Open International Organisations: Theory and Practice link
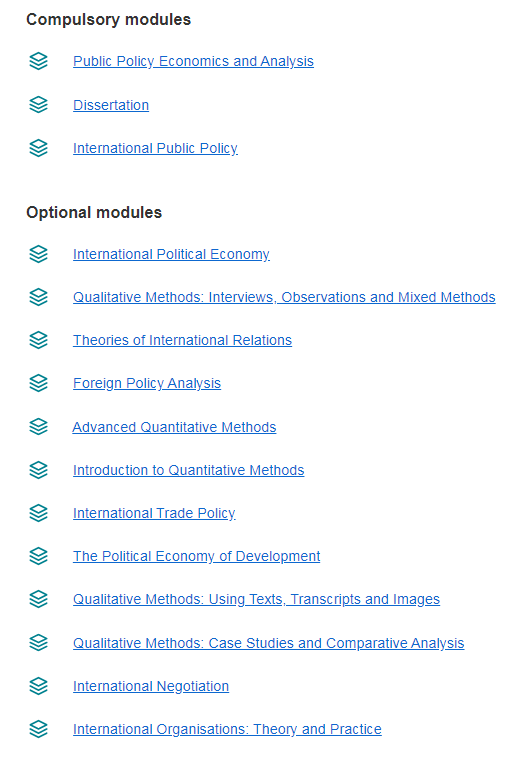The height and width of the screenshot is (773, 528). pyautogui.click(x=227, y=729)
